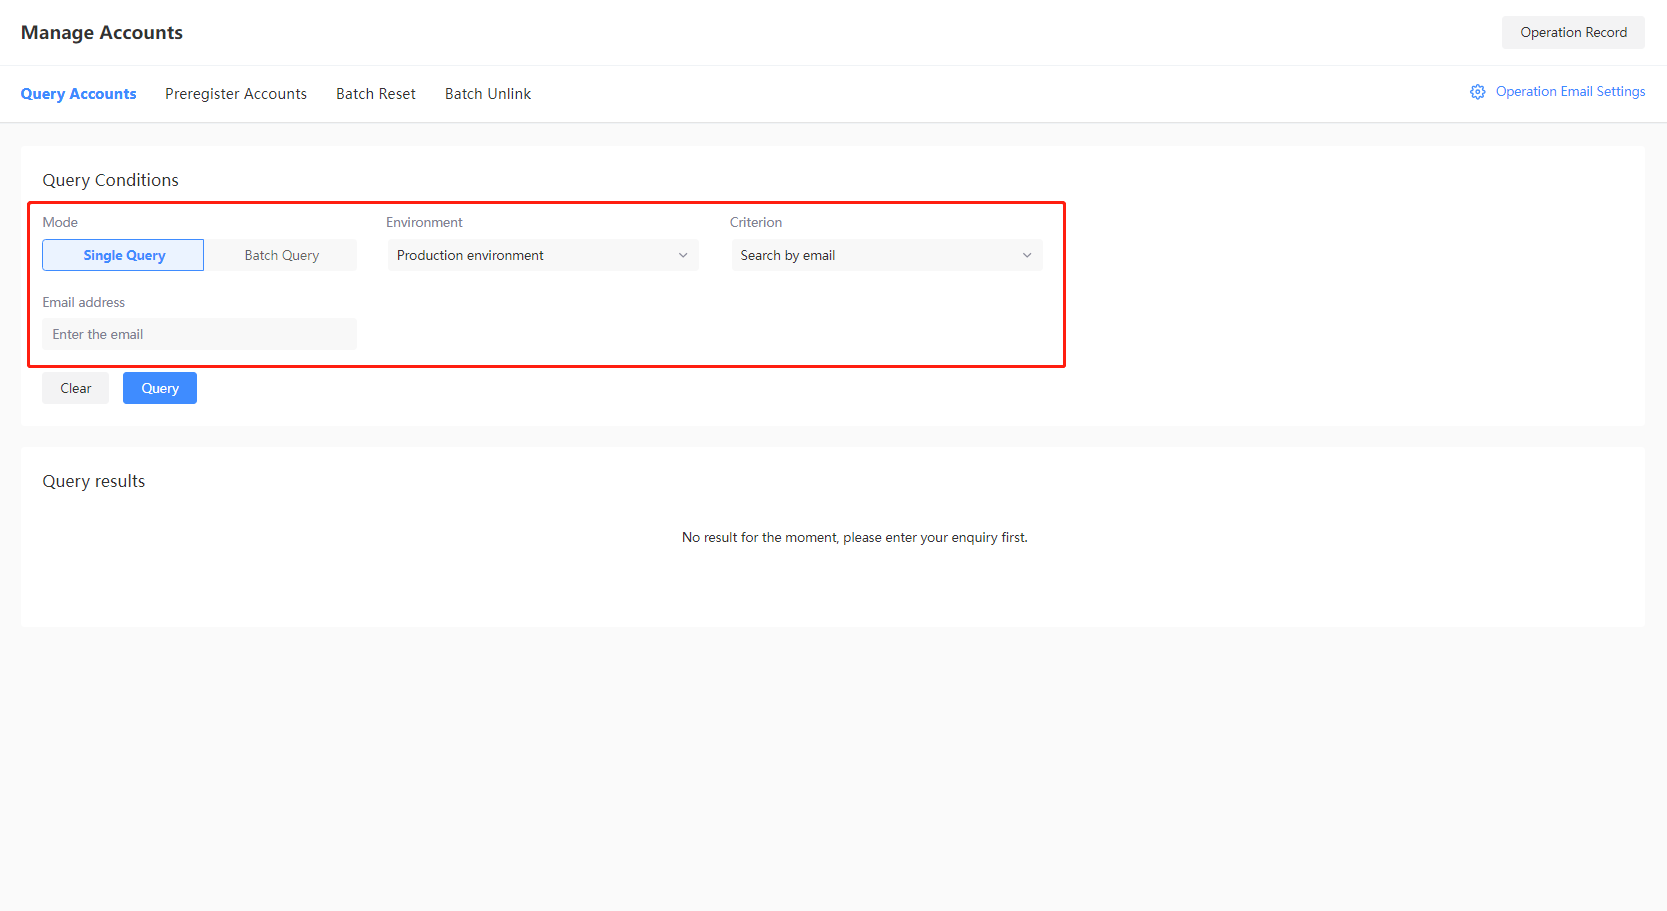
Task: Open the Batch Reset tab
Action: [375, 93]
